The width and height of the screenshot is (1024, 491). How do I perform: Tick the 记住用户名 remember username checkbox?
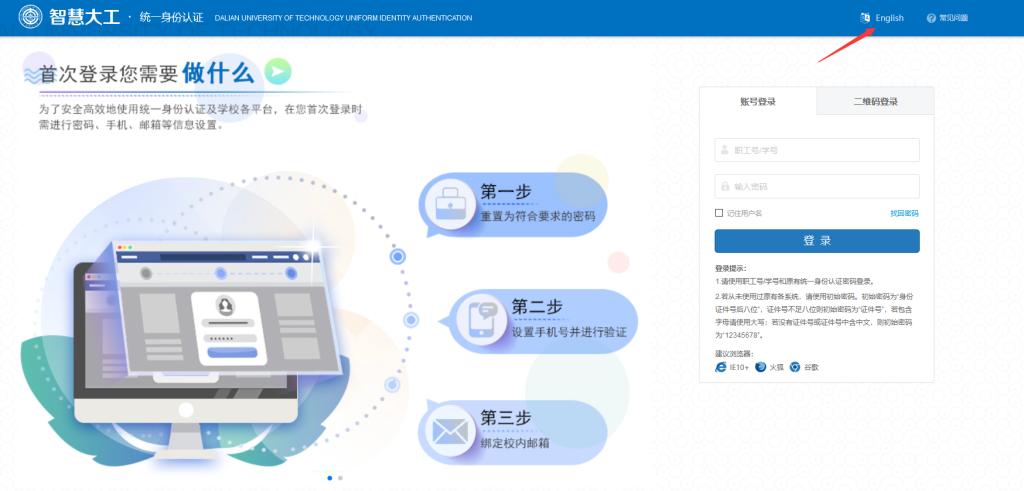point(719,213)
